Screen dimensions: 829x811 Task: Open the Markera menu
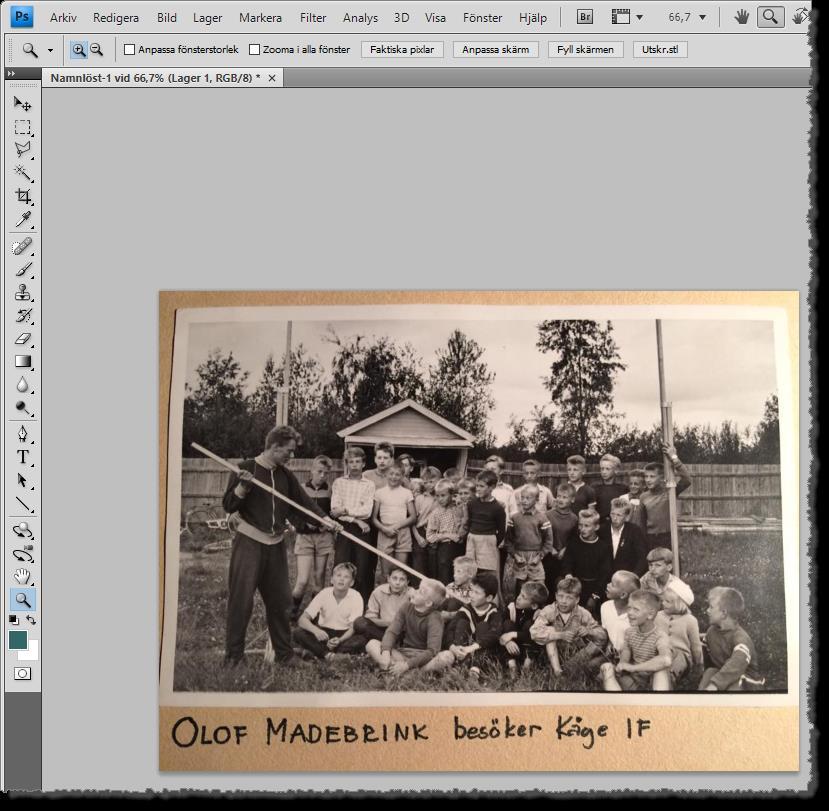(x=260, y=18)
